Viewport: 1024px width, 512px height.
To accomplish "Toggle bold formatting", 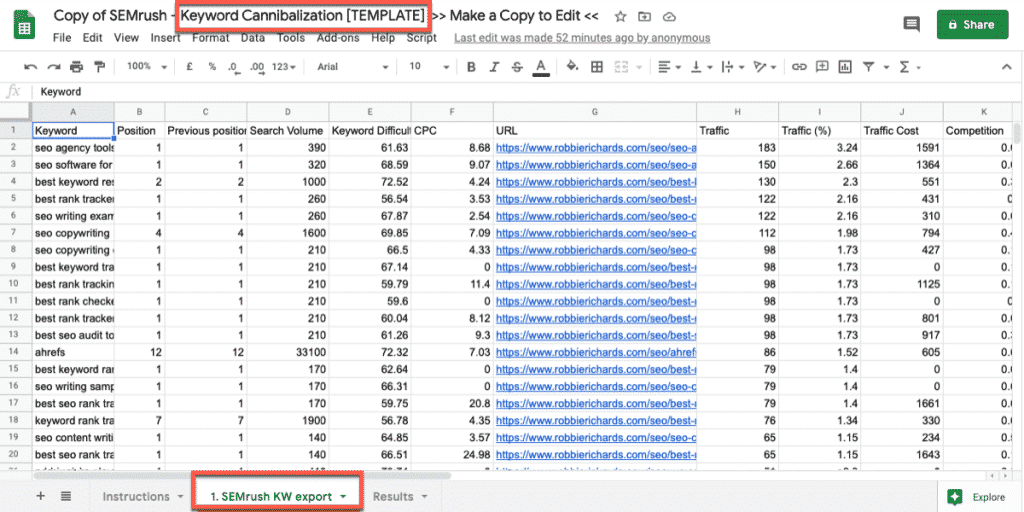I will [x=469, y=67].
